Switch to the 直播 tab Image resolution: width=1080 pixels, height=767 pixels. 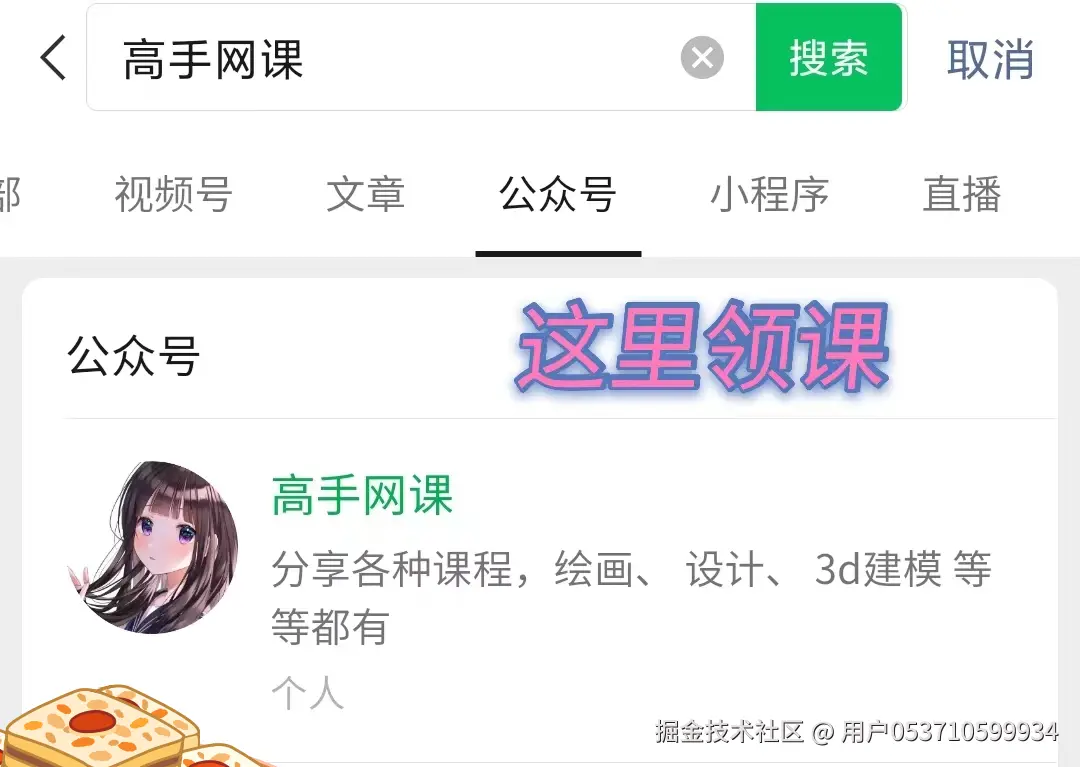[x=962, y=194]
